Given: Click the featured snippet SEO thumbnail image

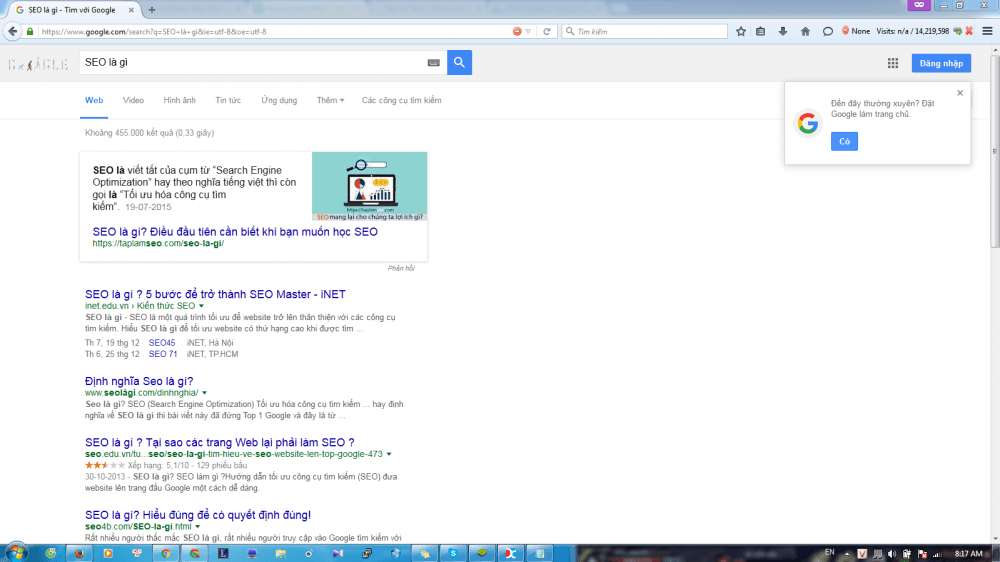Looking at the screenshot, I should click(369, 186).
